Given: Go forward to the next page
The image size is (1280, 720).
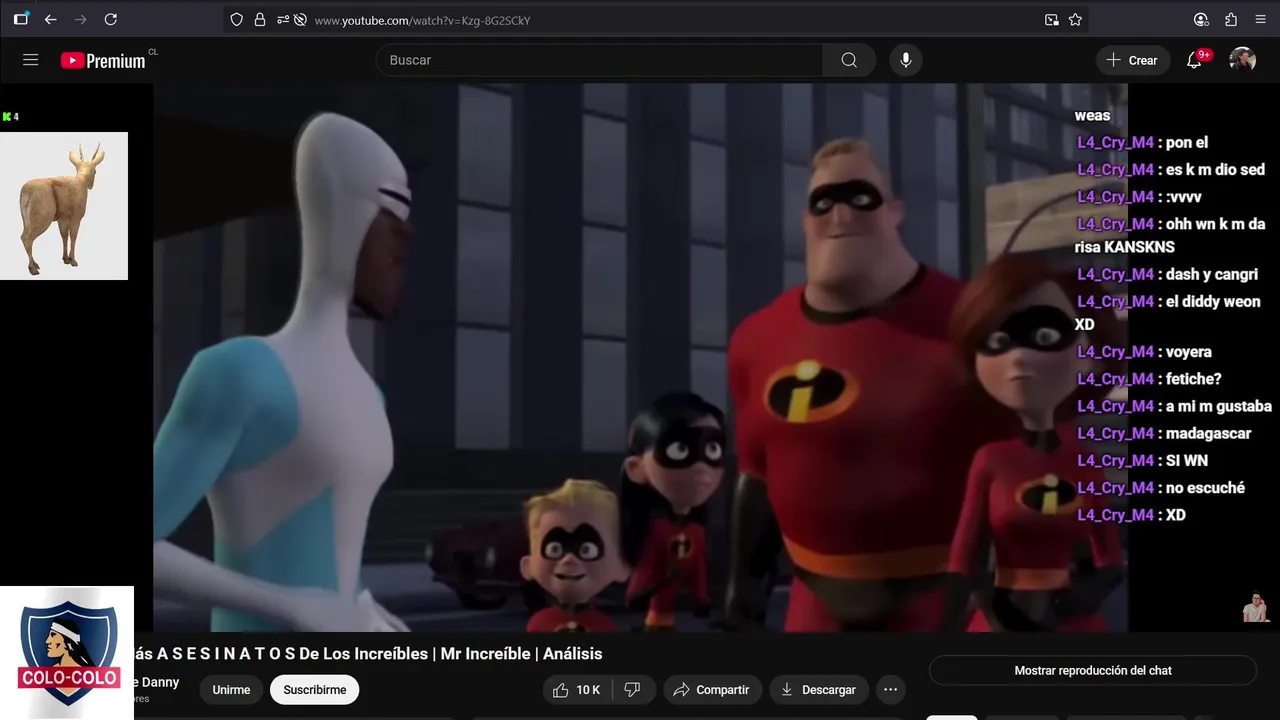Looking at the screenshot, I should [80, 19].
